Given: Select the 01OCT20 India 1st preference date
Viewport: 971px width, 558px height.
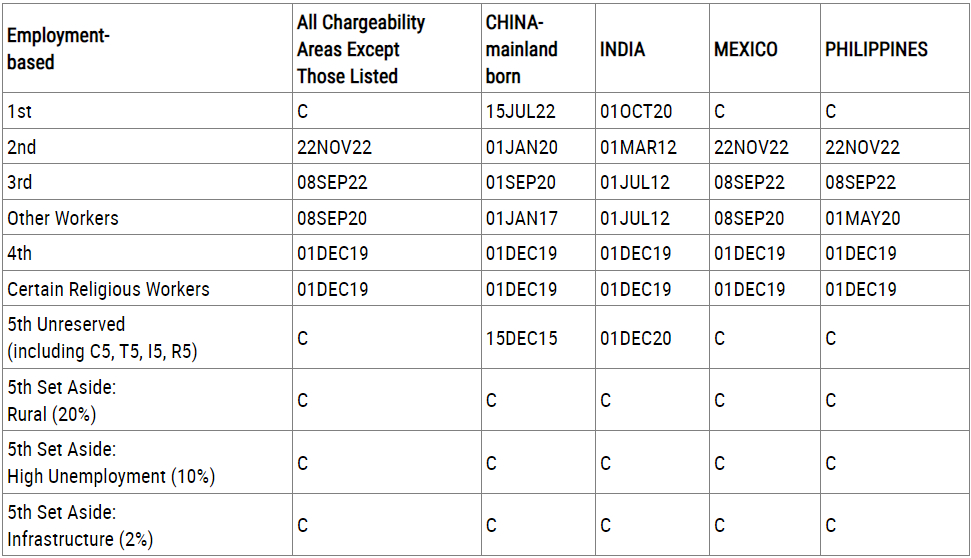Looking at the screenshot, I should [x=636, y=111].
